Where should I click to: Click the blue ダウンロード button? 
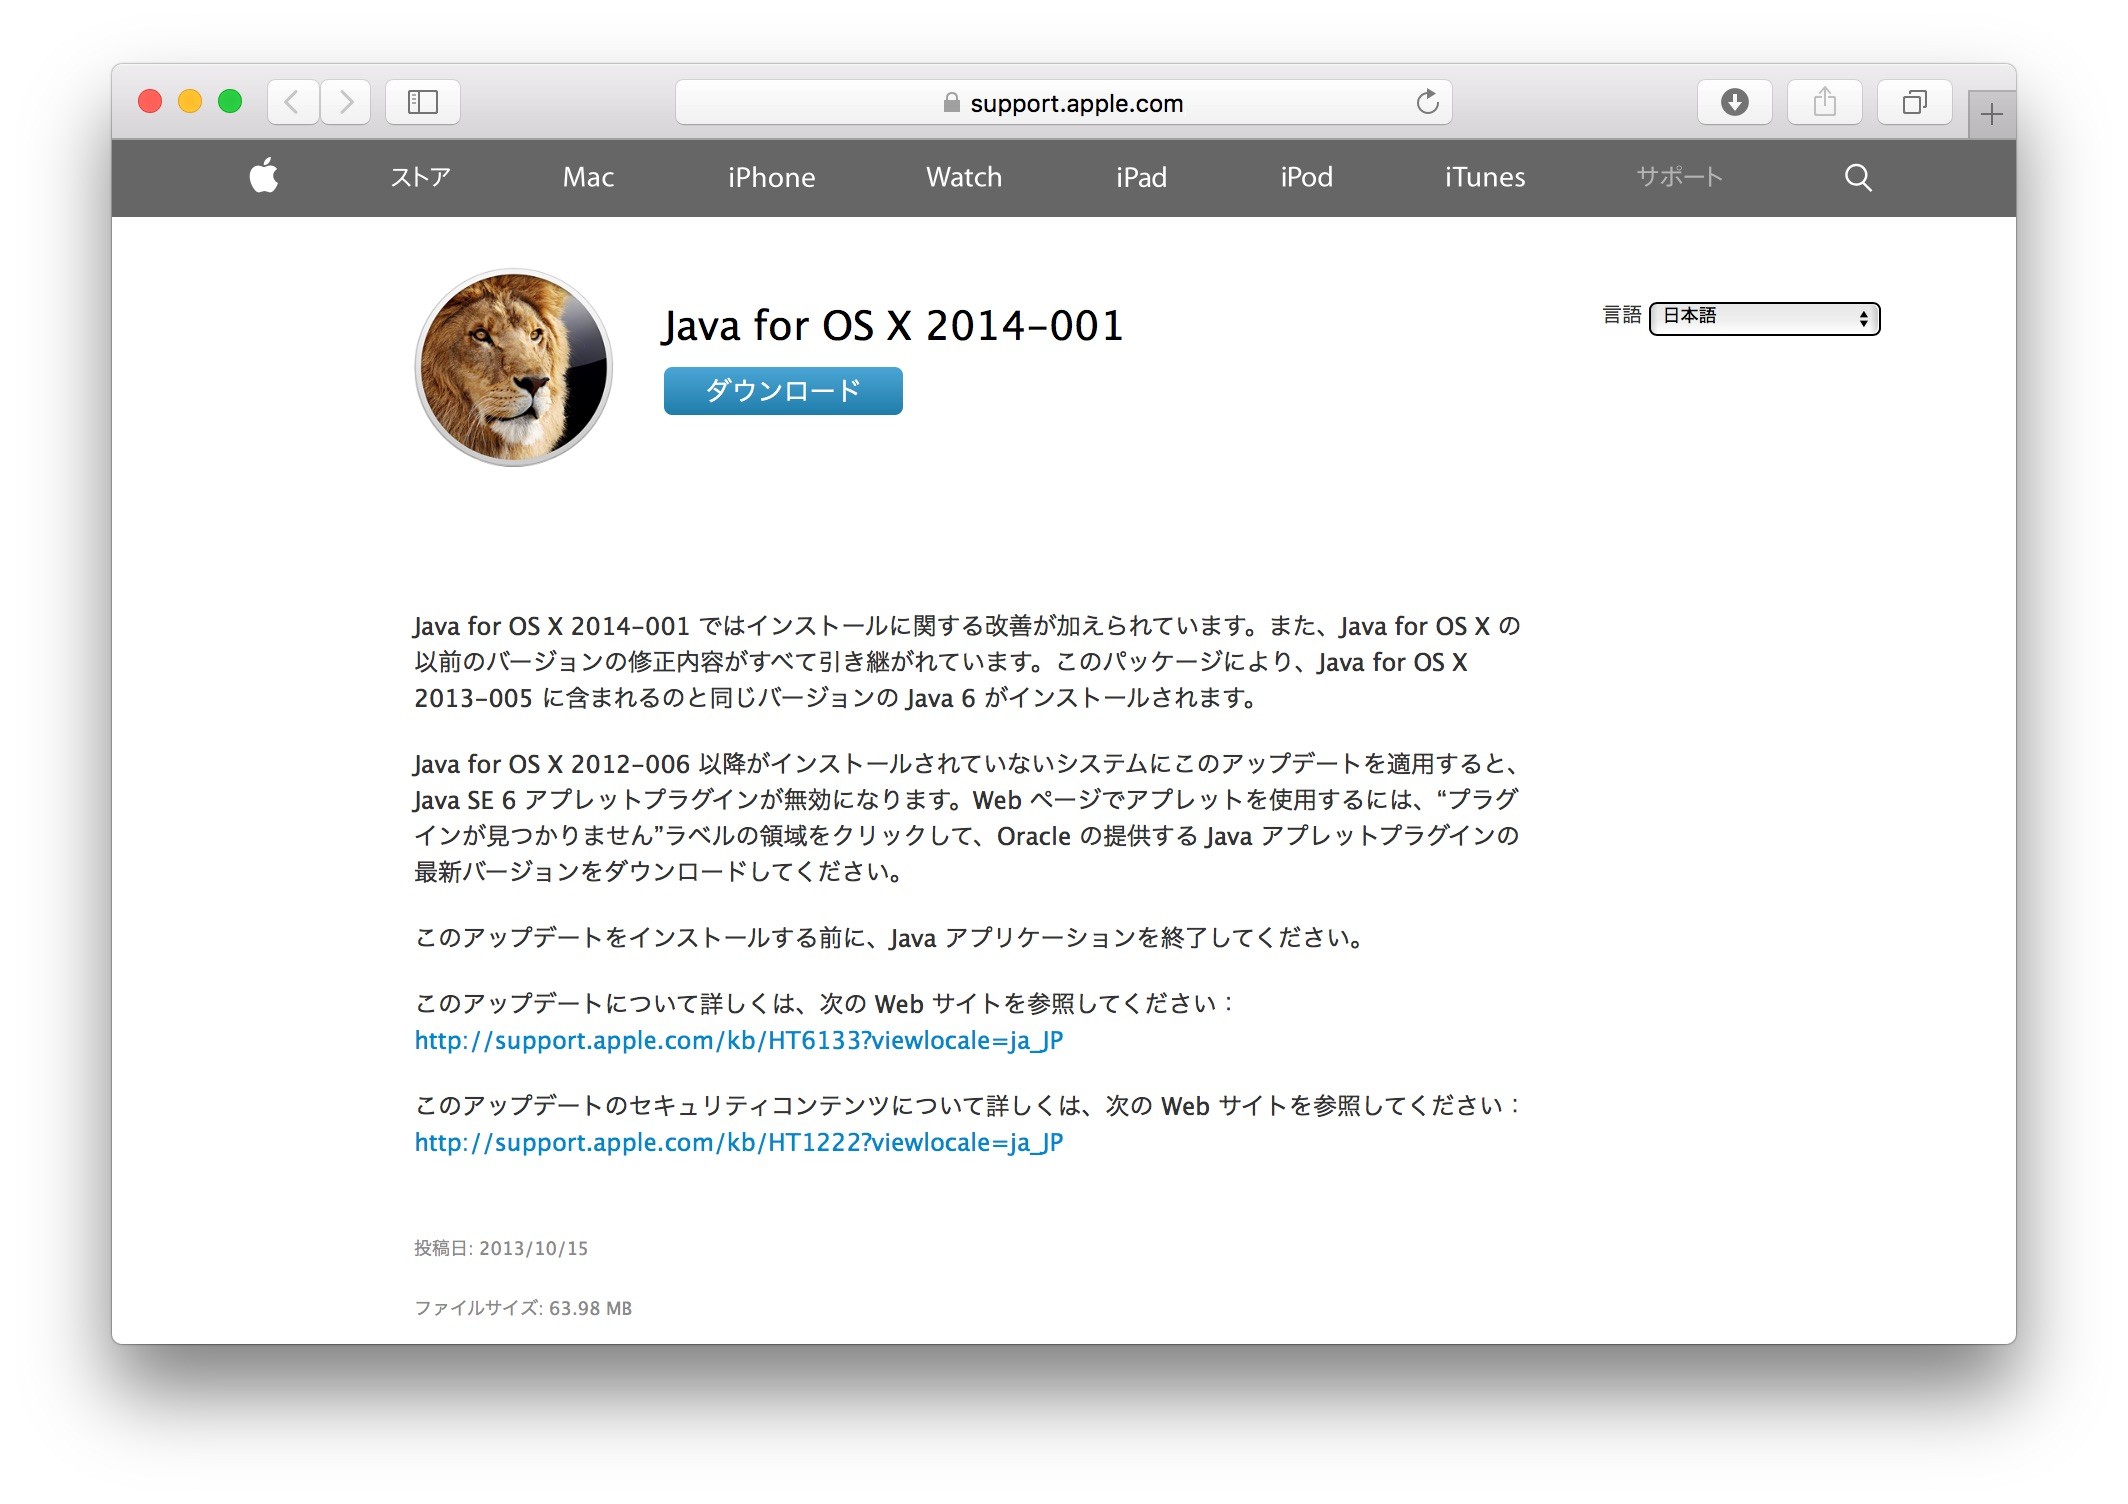tap(783, 391)
